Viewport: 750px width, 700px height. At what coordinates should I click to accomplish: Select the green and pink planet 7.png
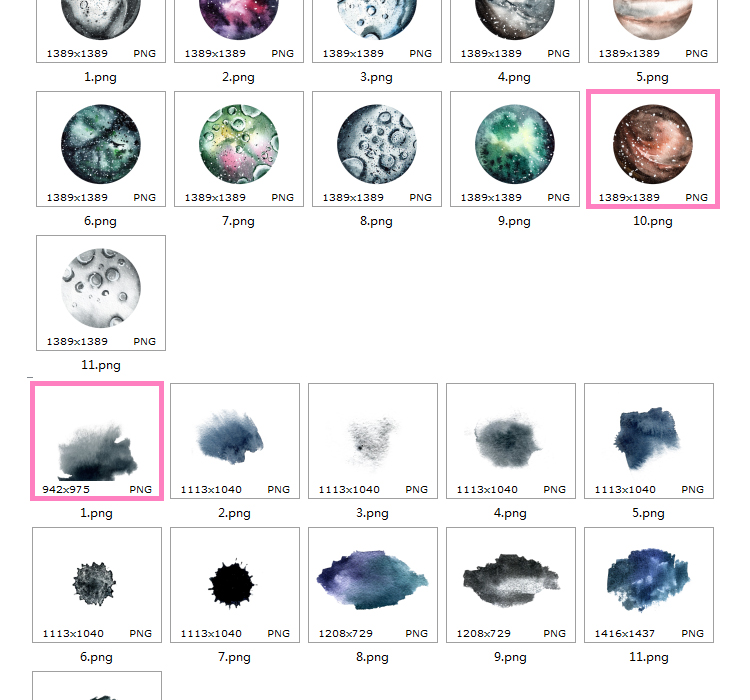coord(239,149)
